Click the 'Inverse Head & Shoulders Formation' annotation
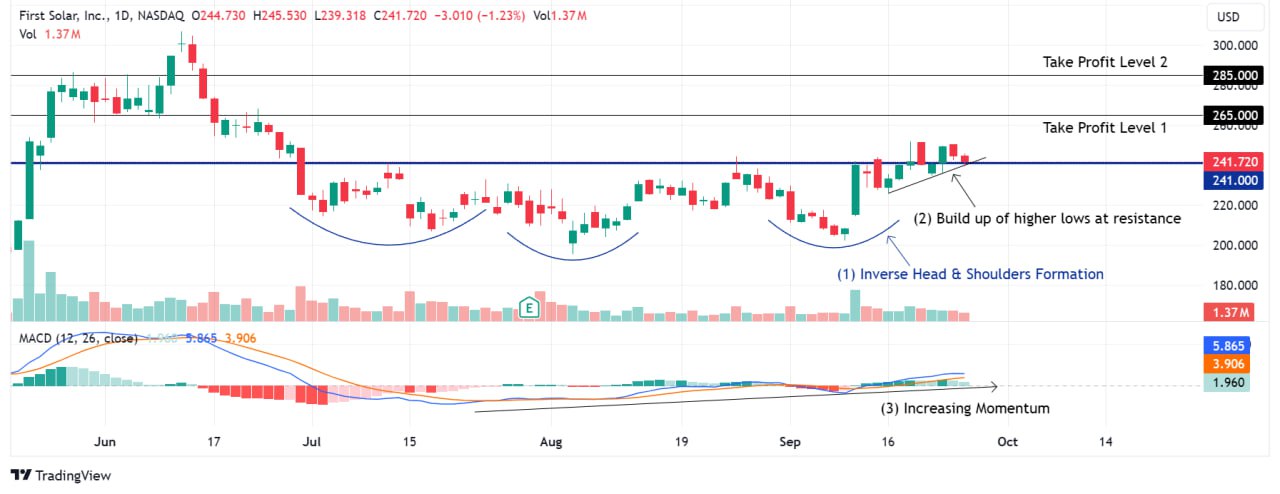The width and height of the screenshot is (1280, 494). tap(970, 274)
